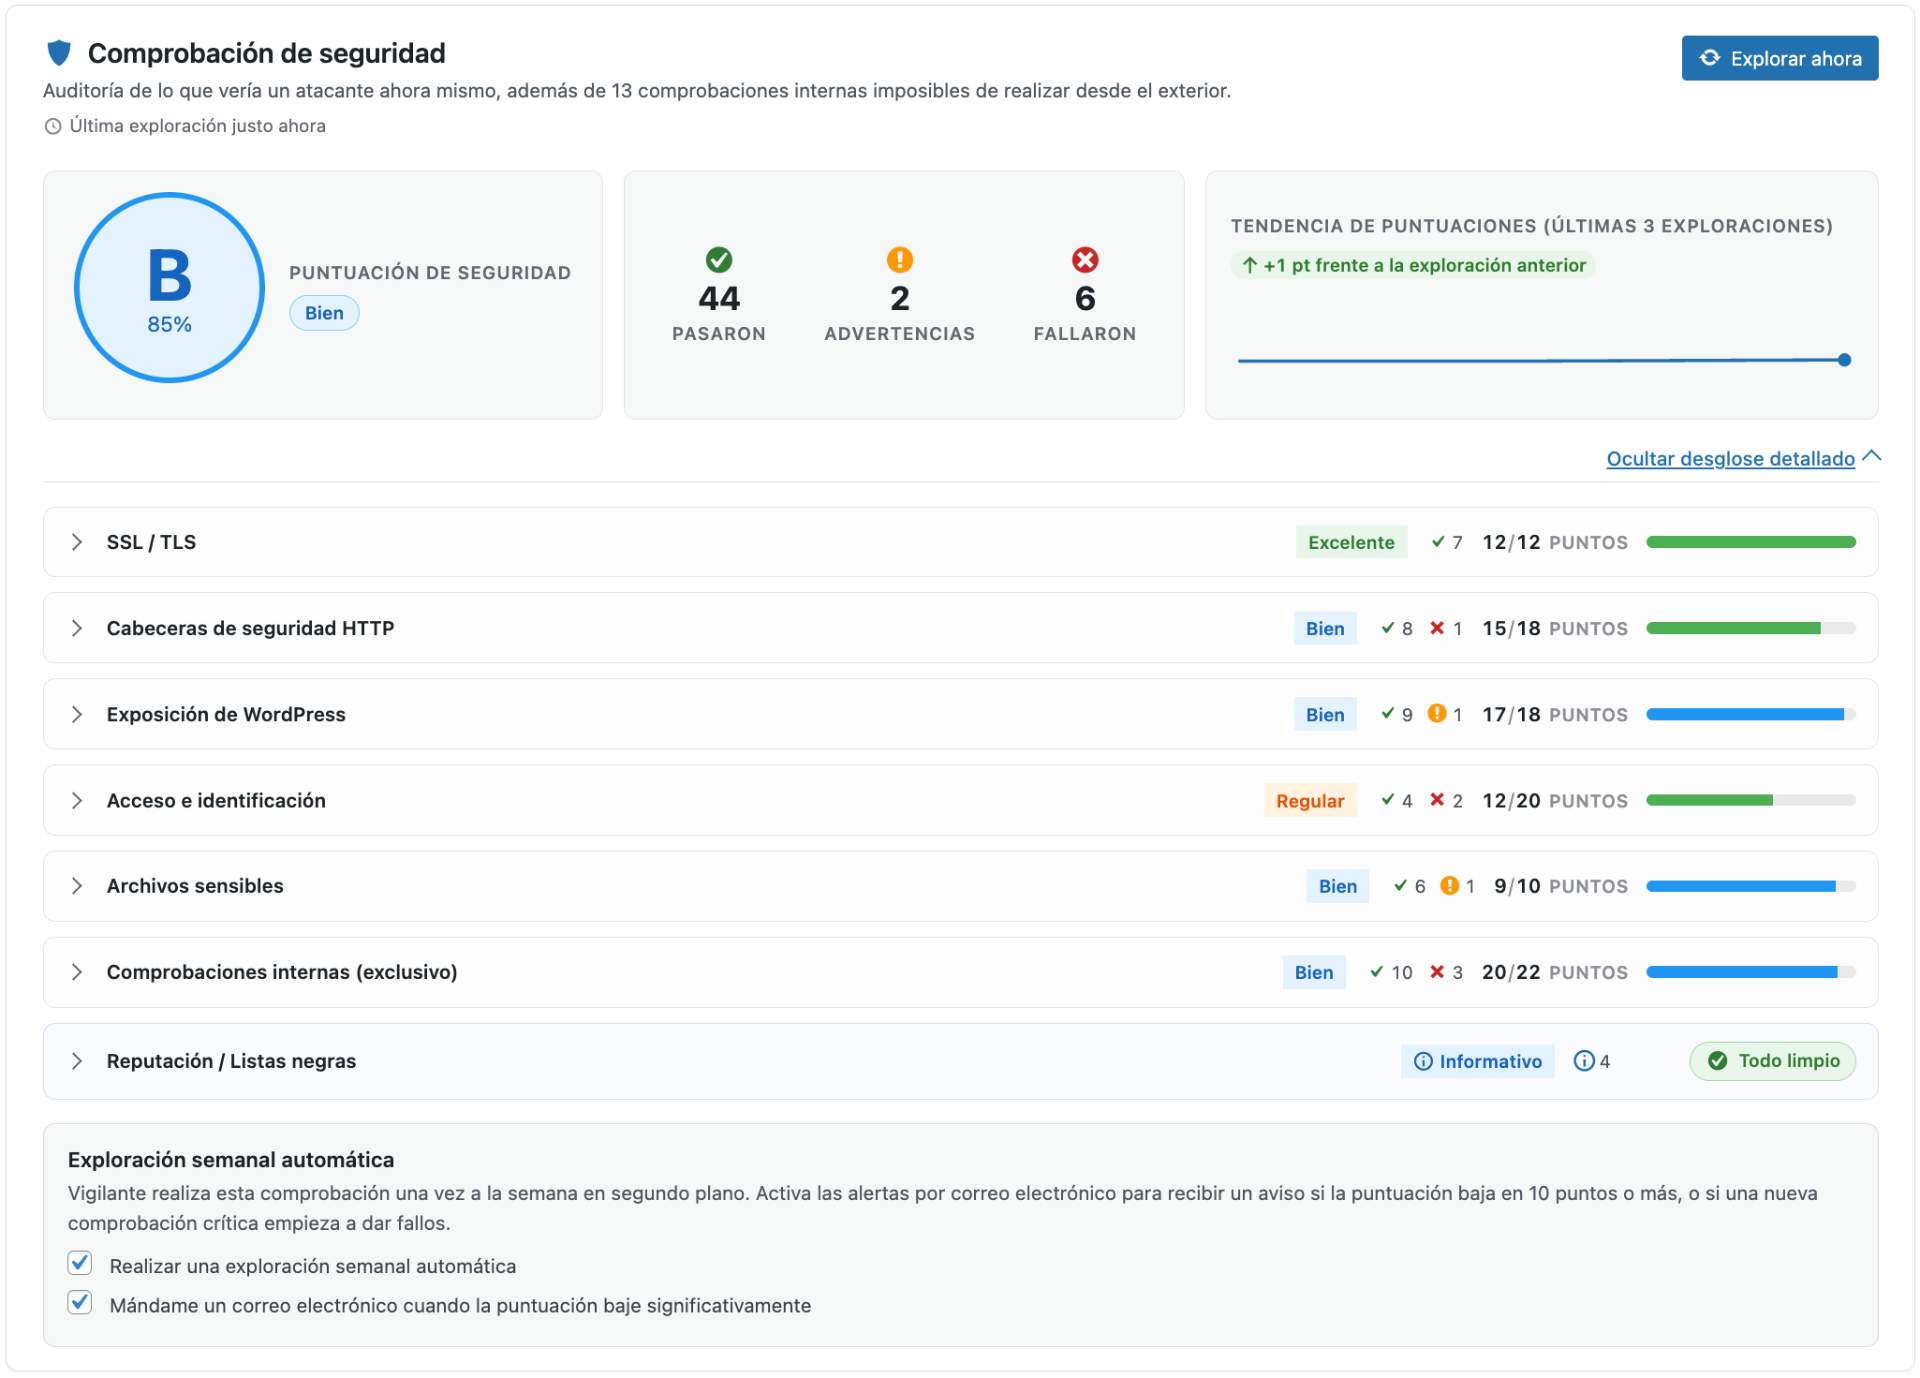
Task: Click the 9/10 PUNTOS value
Action: (1561, 886)
